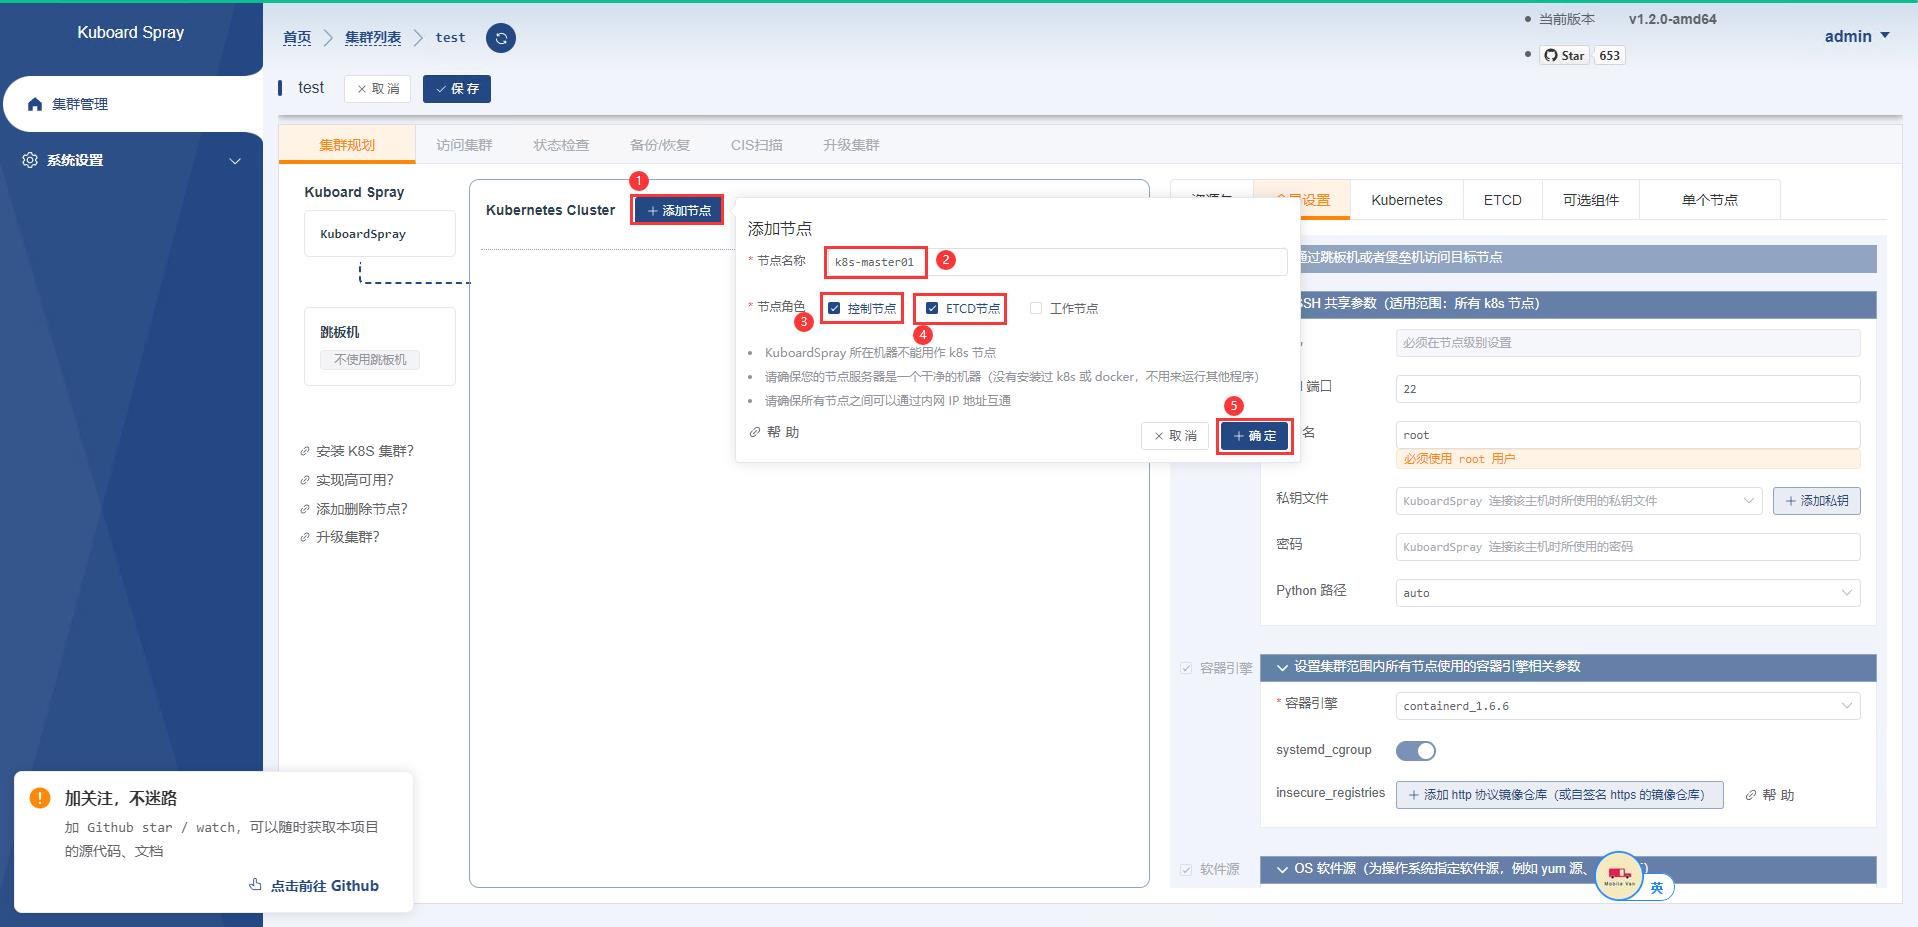
Task: Click the v1.2.0-amd64 version text
Action: 1672,19
